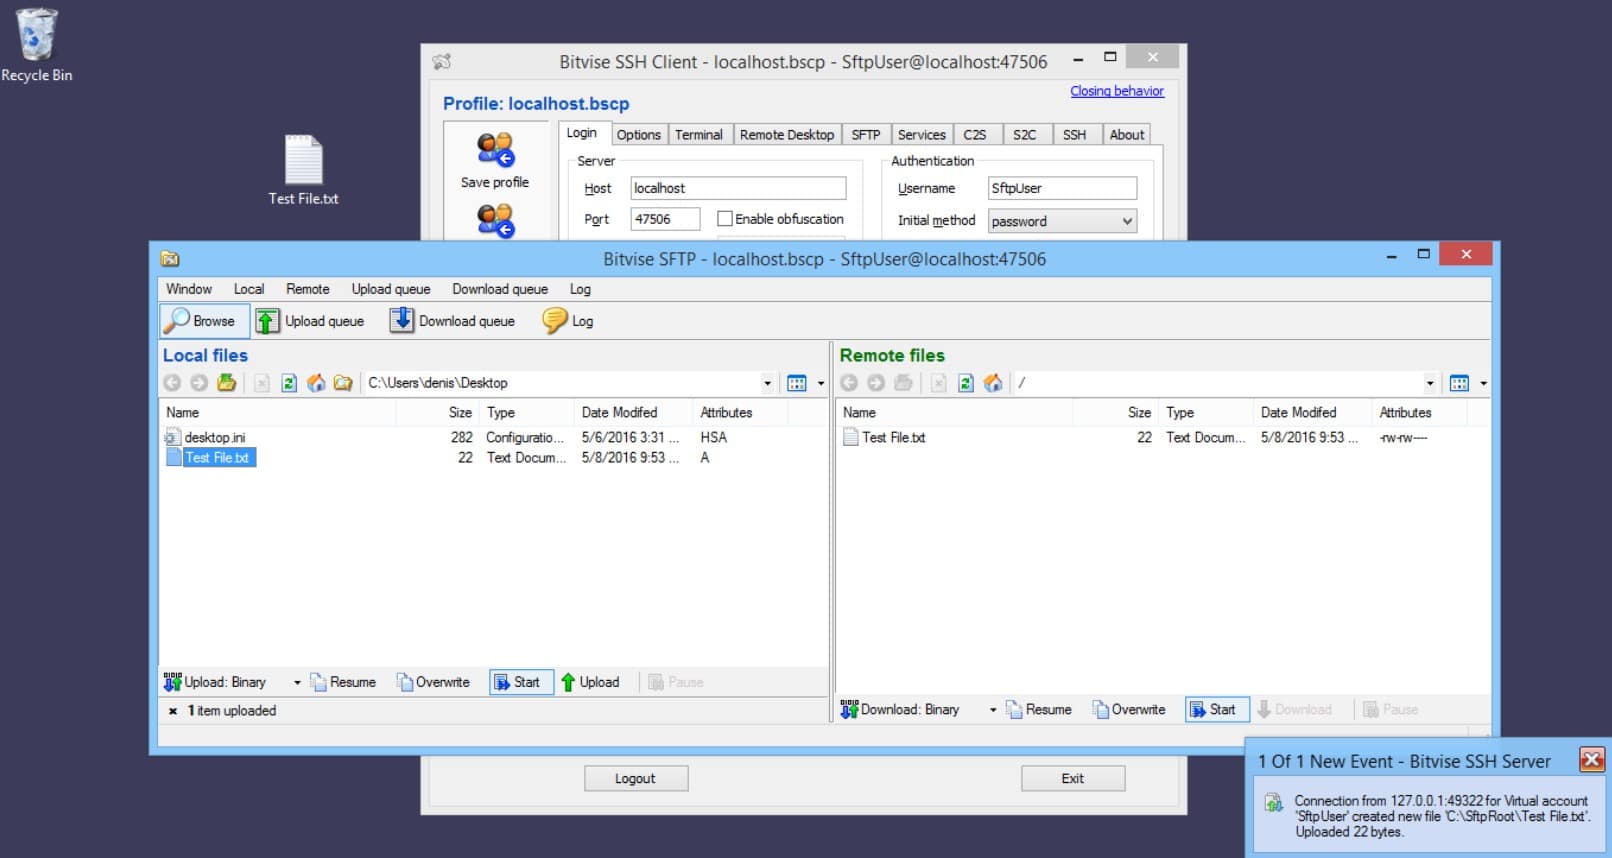This screenshot has width=1612, height=858.
Task: Click the up-folder icon in Remote files
Action: pos(904,383)
